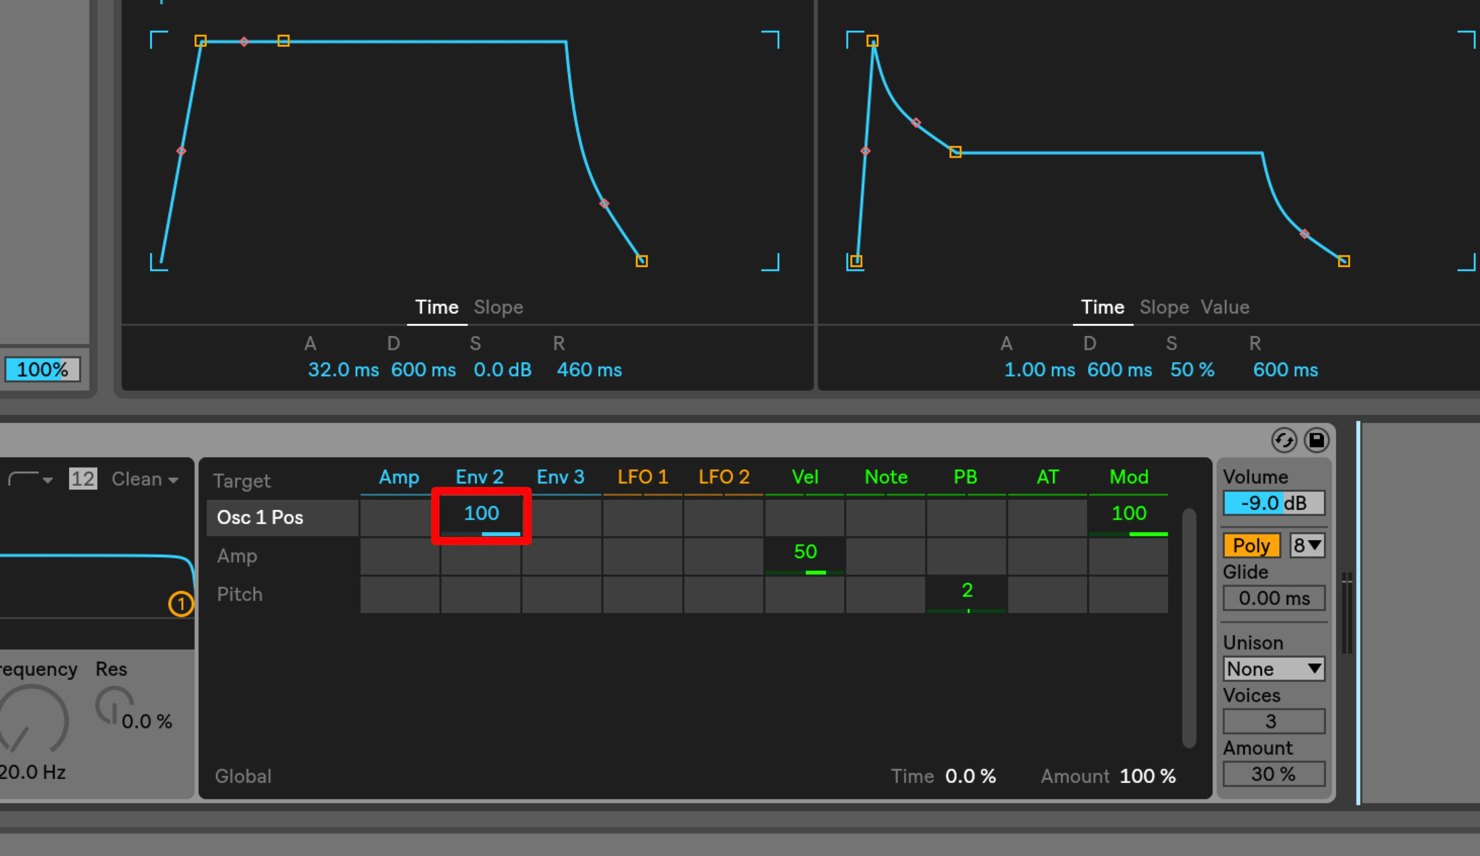Screen dimensions: 1480x856
Task: Click the Env 2 release slope diamond
Action: point(1304,234)
